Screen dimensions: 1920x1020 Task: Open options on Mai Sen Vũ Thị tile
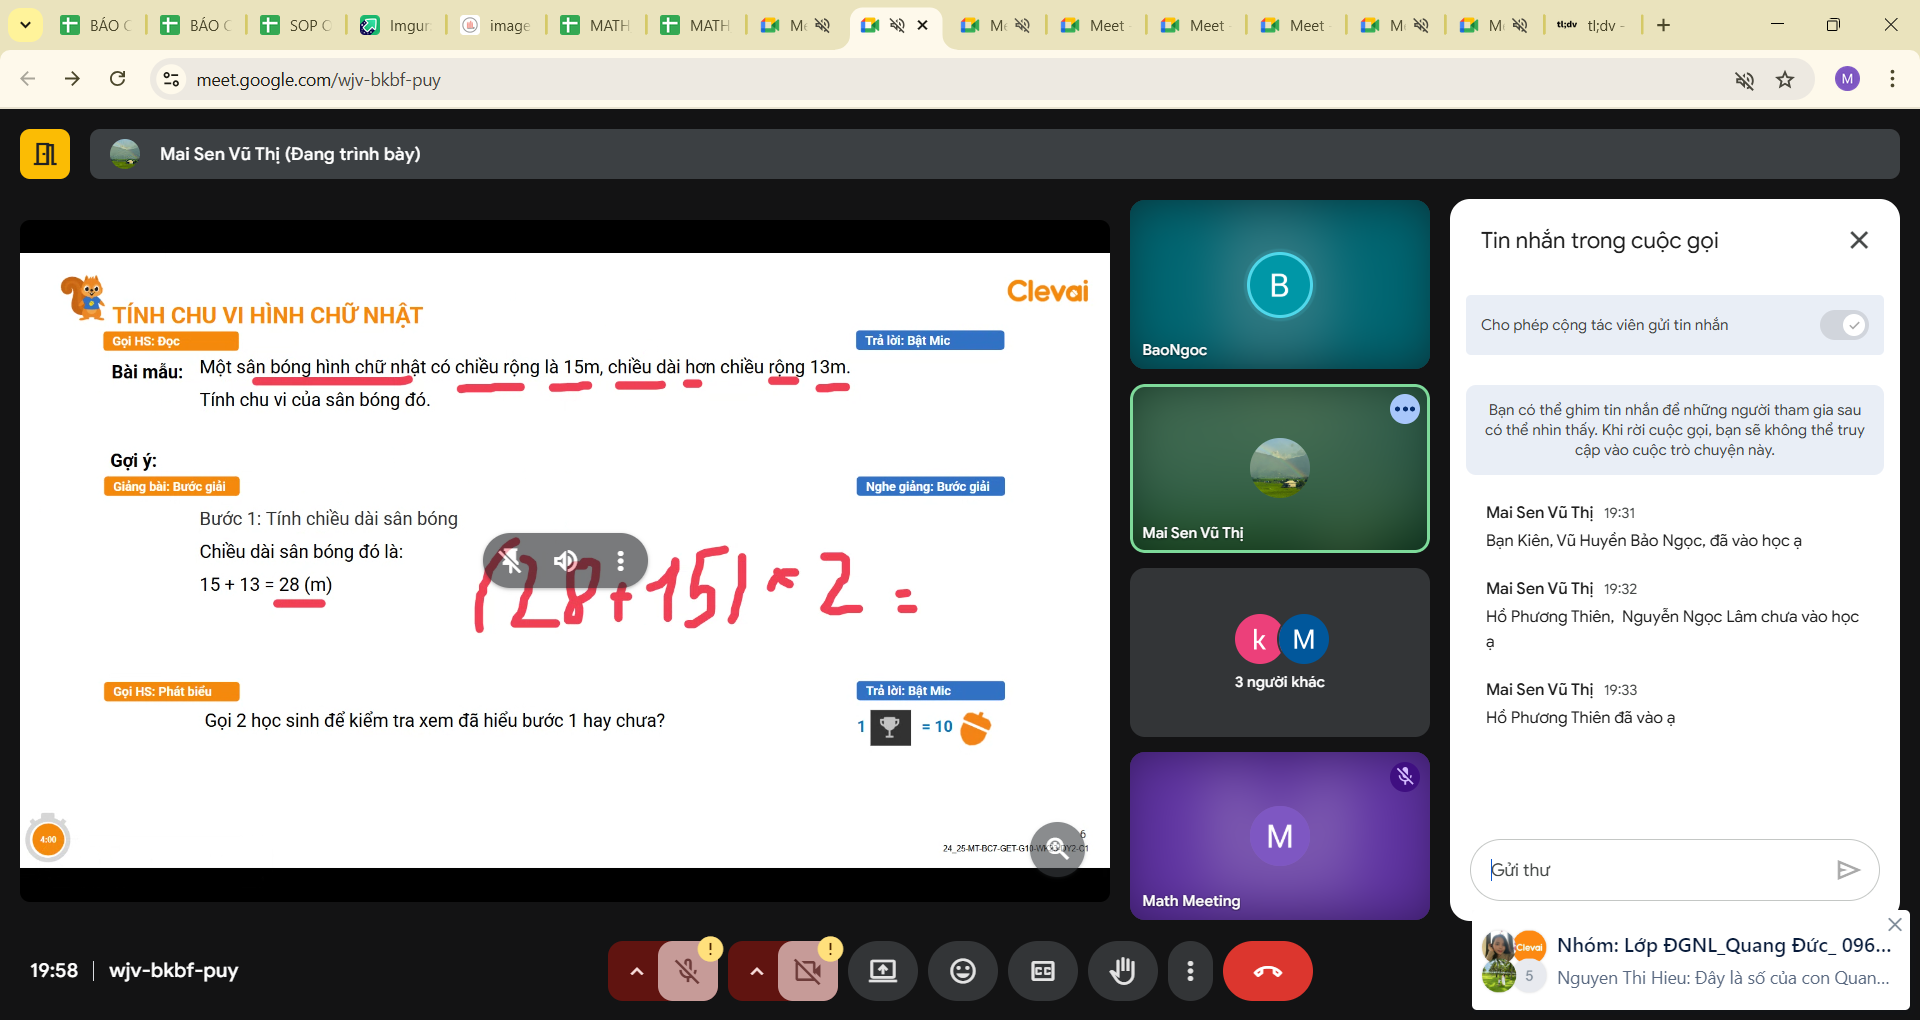coord(1405,409)
